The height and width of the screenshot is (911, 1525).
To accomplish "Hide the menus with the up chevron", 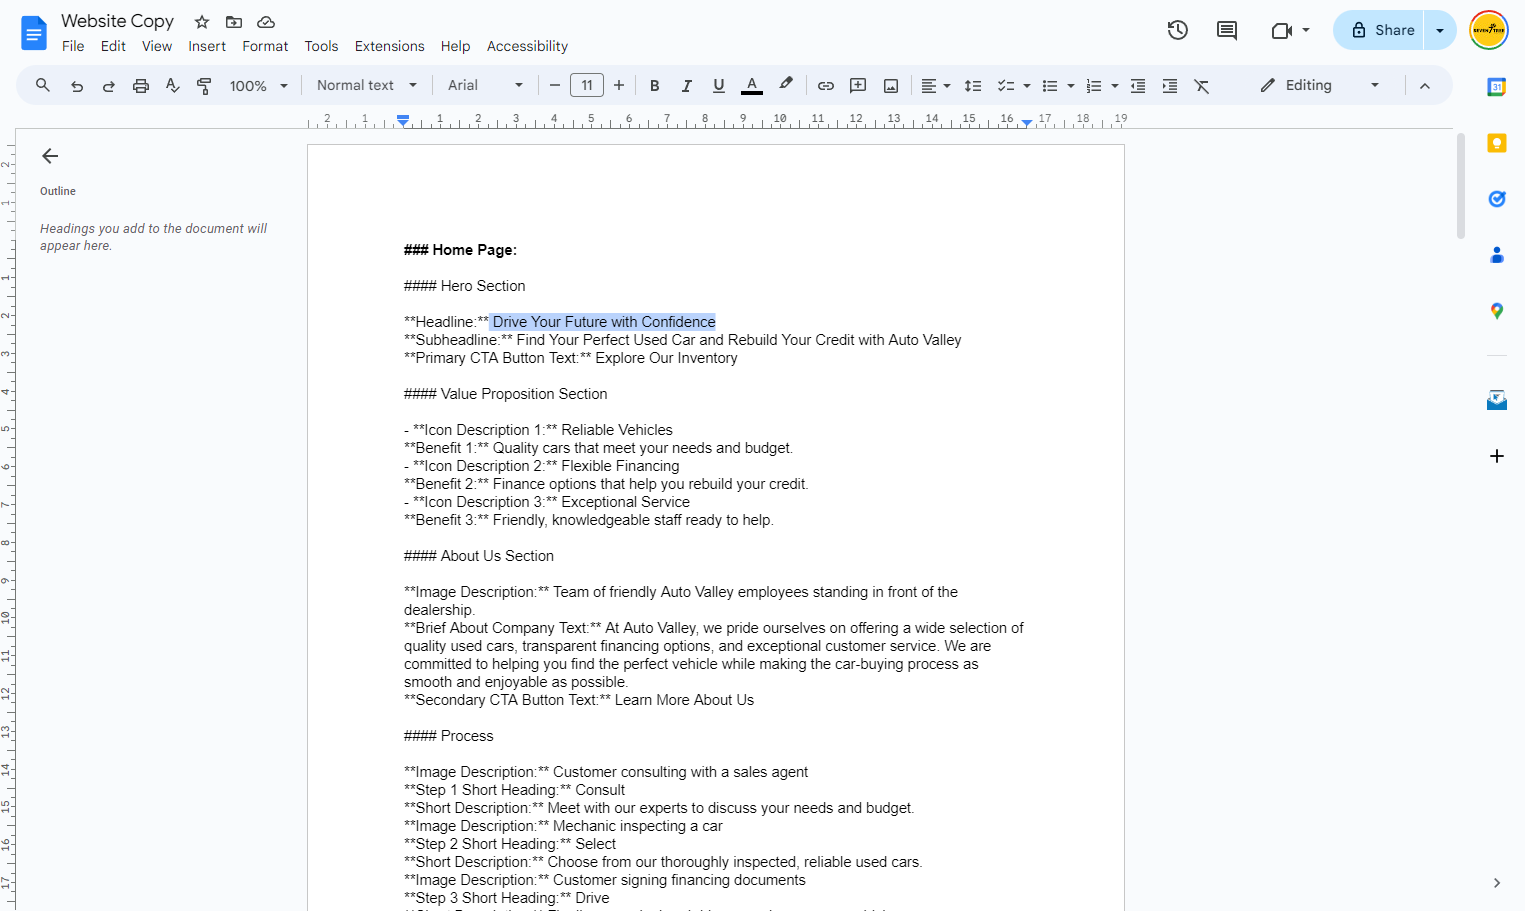I will pos(1425,86).
